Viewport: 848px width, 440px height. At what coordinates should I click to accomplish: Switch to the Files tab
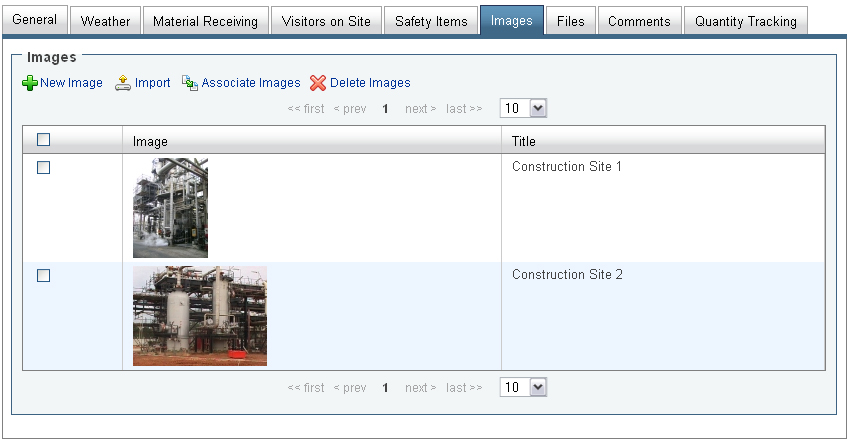(x=571, y=21)
